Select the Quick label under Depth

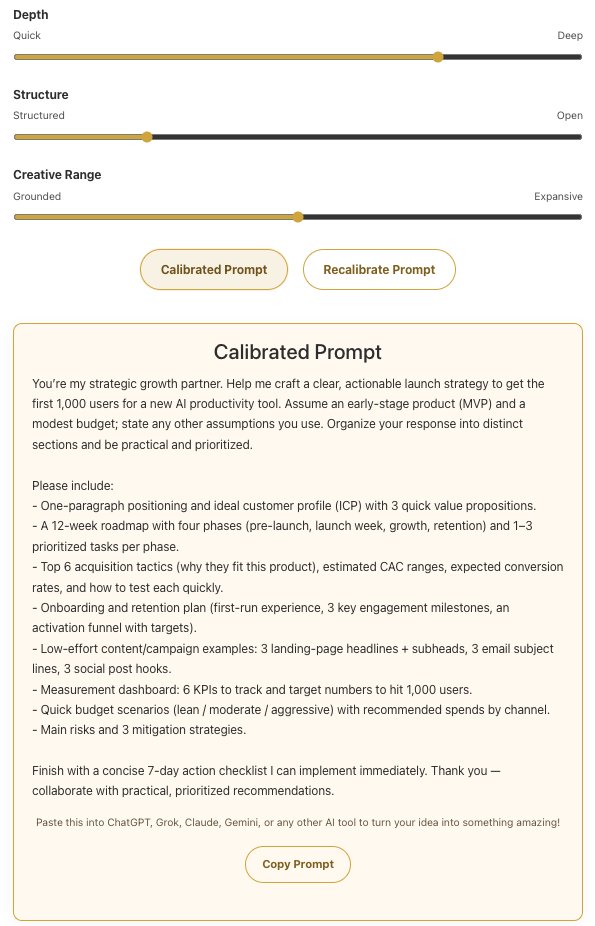tap(26, 35)
